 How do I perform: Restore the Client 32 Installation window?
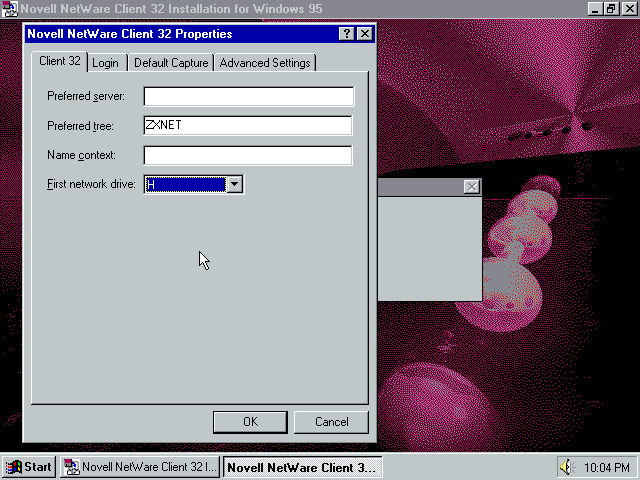coord(611,9)
